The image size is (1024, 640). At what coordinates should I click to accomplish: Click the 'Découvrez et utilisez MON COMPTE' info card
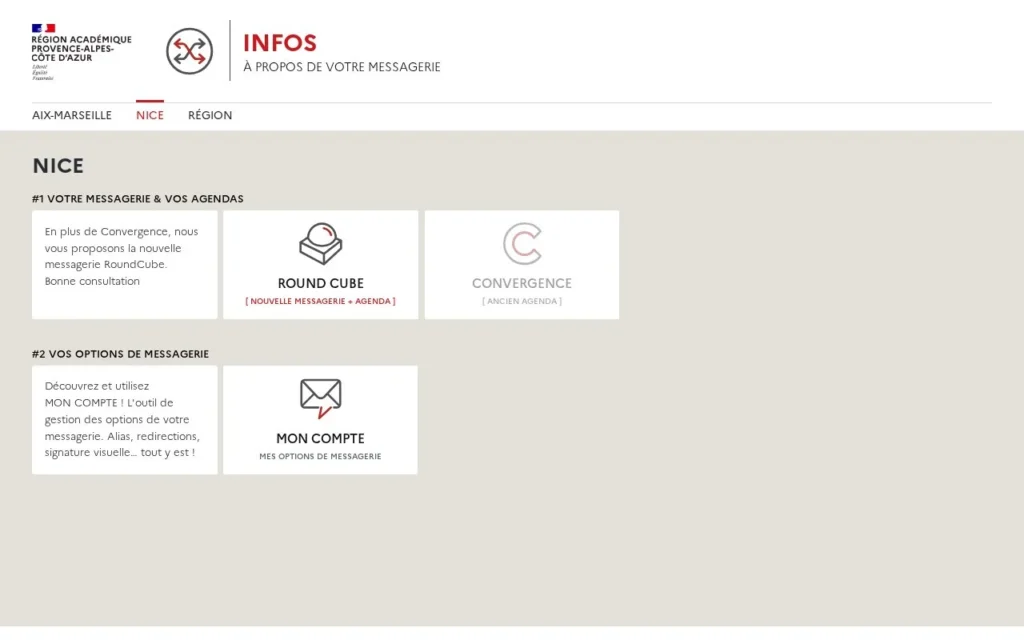click(x=125, y=420)
